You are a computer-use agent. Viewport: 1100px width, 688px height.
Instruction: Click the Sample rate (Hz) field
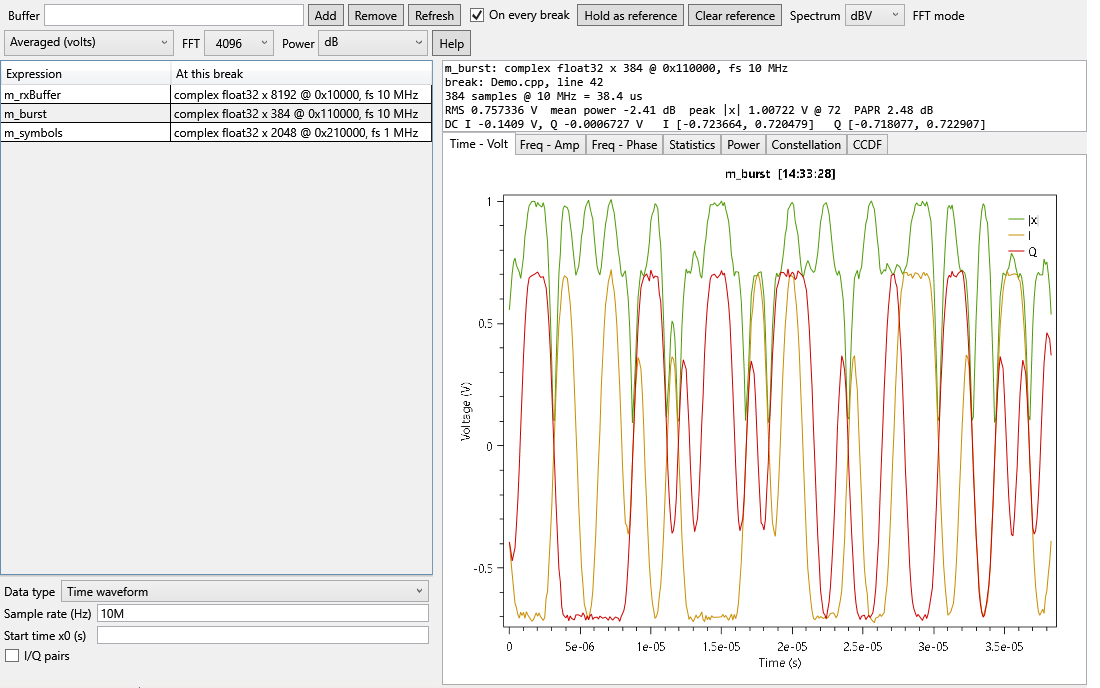(x=262, y=614)
